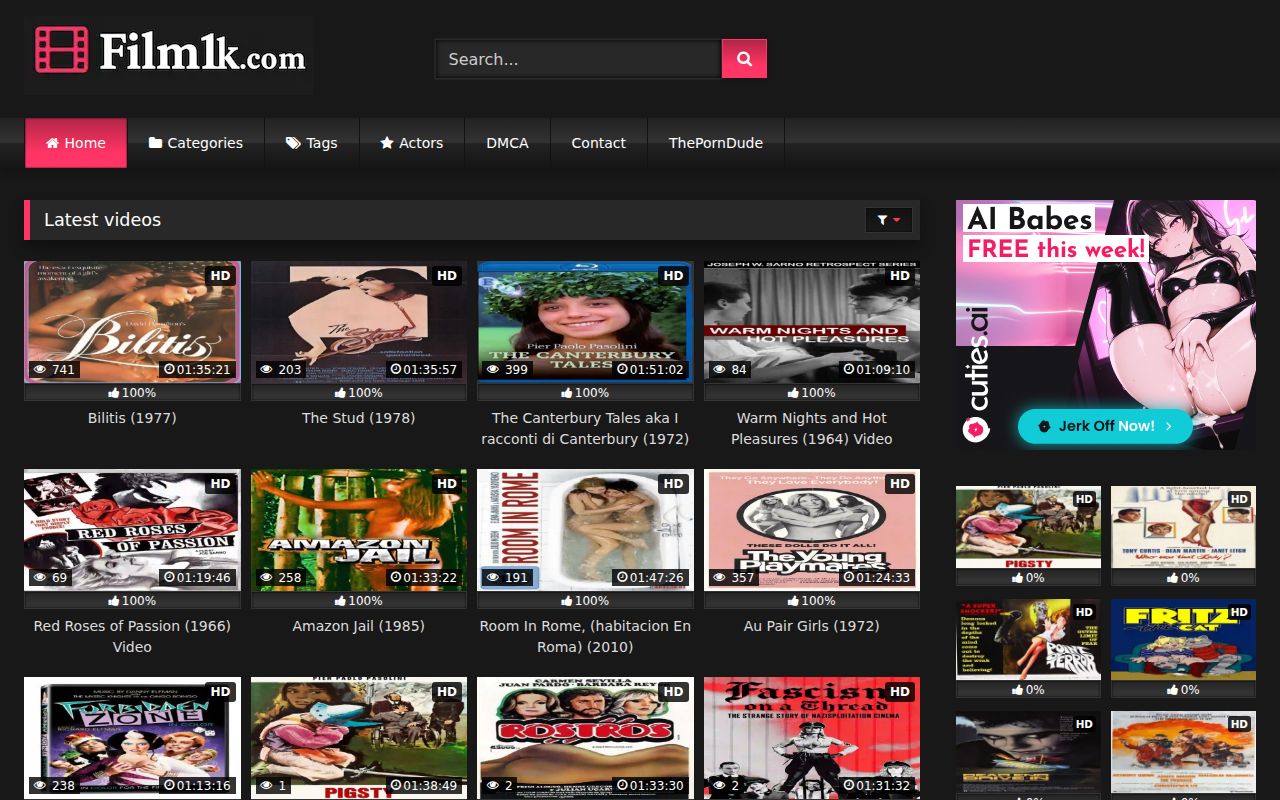Go to the Contact page
Image resolution: width=1280 pixels, height=800 pixels.
tap(598, 143)
